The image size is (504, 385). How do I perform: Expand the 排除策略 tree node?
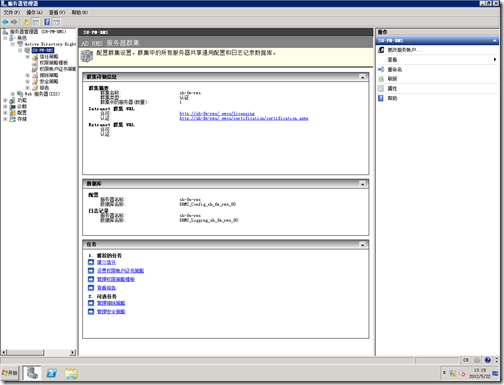[28, 75]
